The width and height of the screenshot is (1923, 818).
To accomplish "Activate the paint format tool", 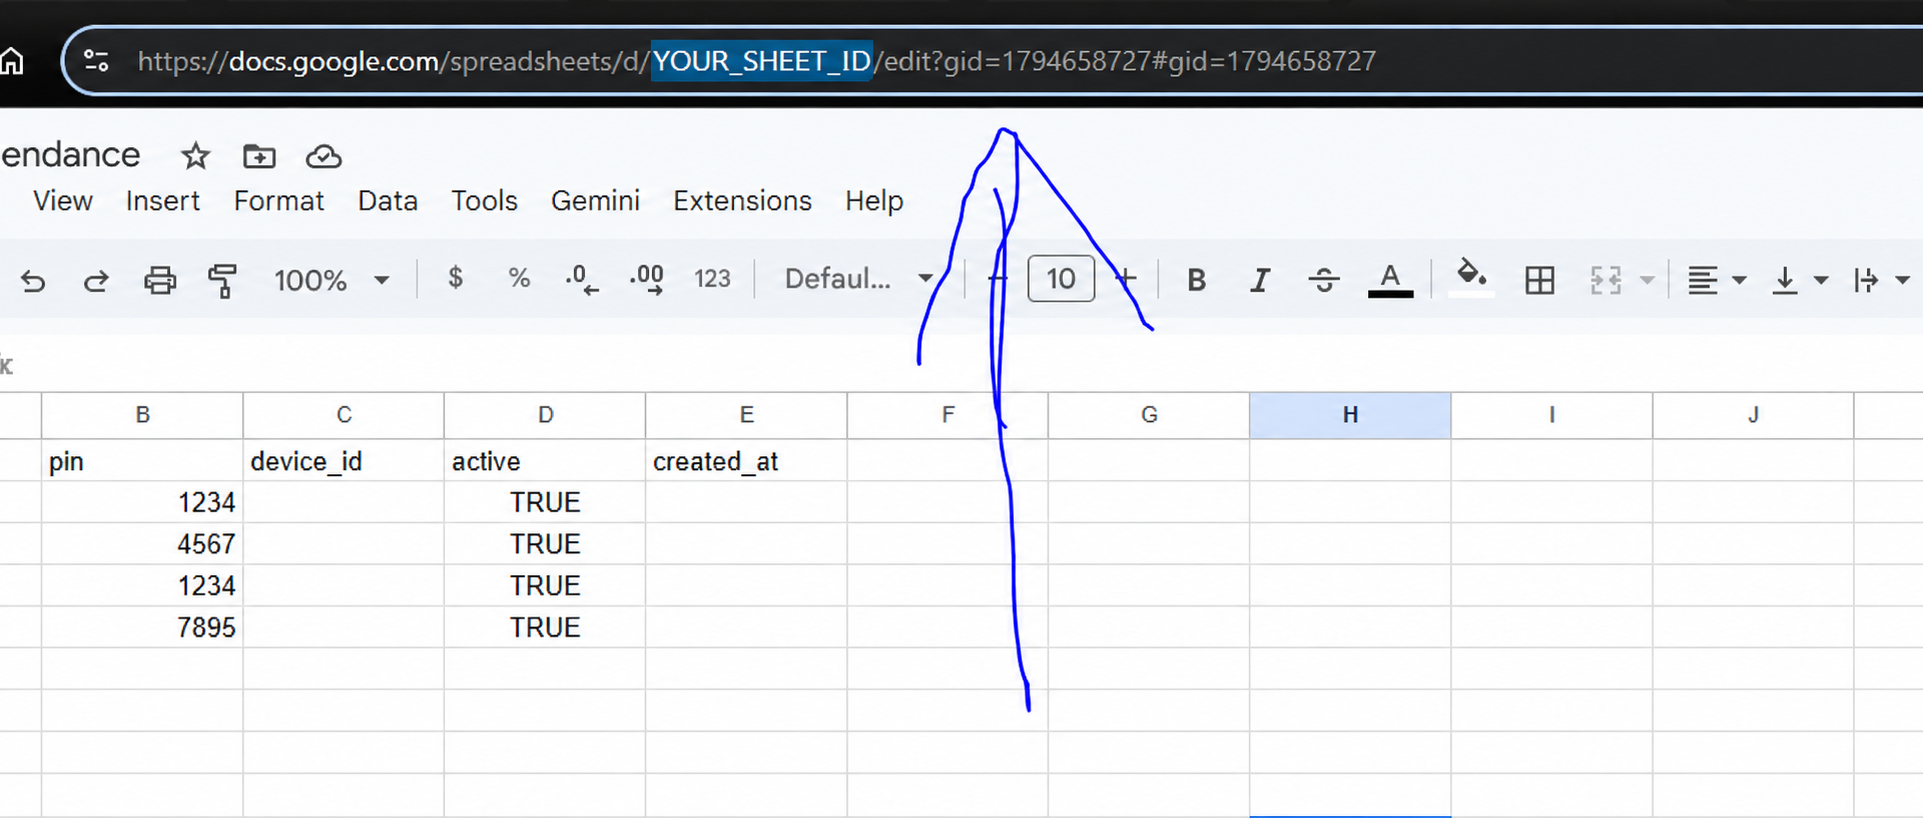I will pyautogui.click(x=222, y=280).
